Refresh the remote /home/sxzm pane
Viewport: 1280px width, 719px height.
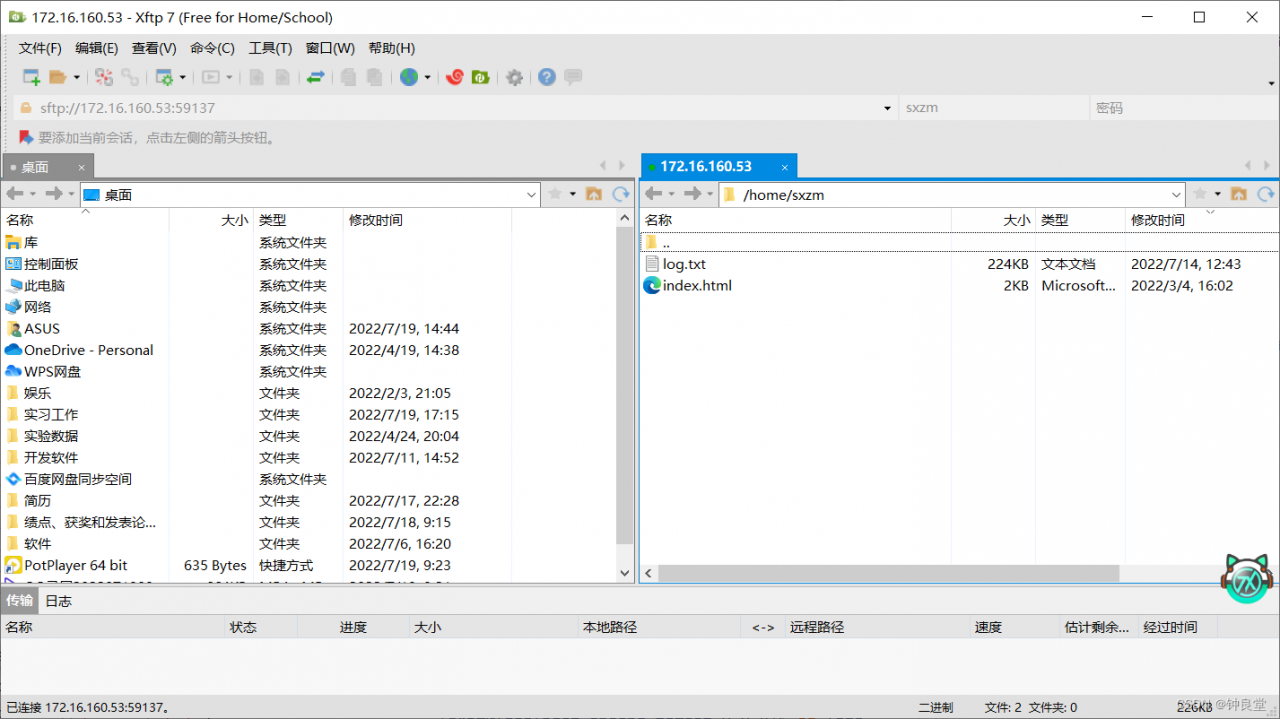[1266, 194]
